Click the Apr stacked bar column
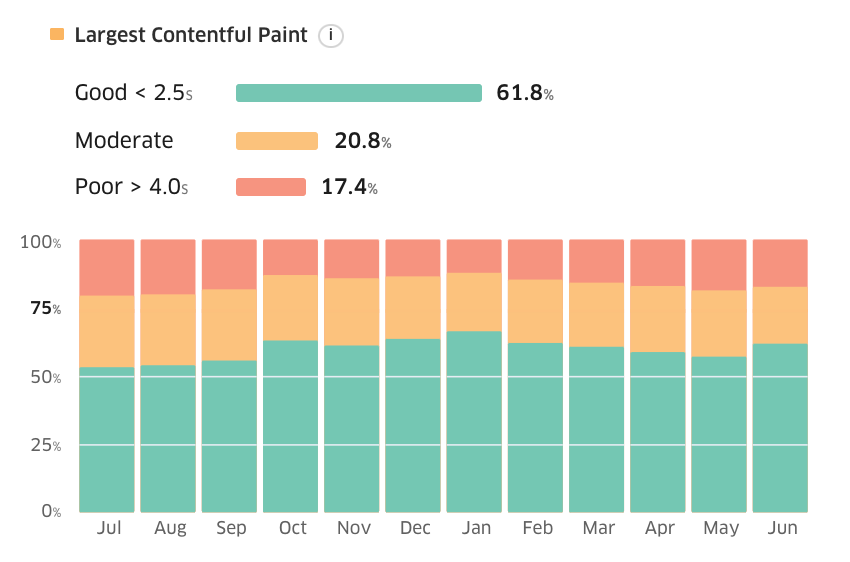Screen dimensions: 850x562 [x=658, y=376]
